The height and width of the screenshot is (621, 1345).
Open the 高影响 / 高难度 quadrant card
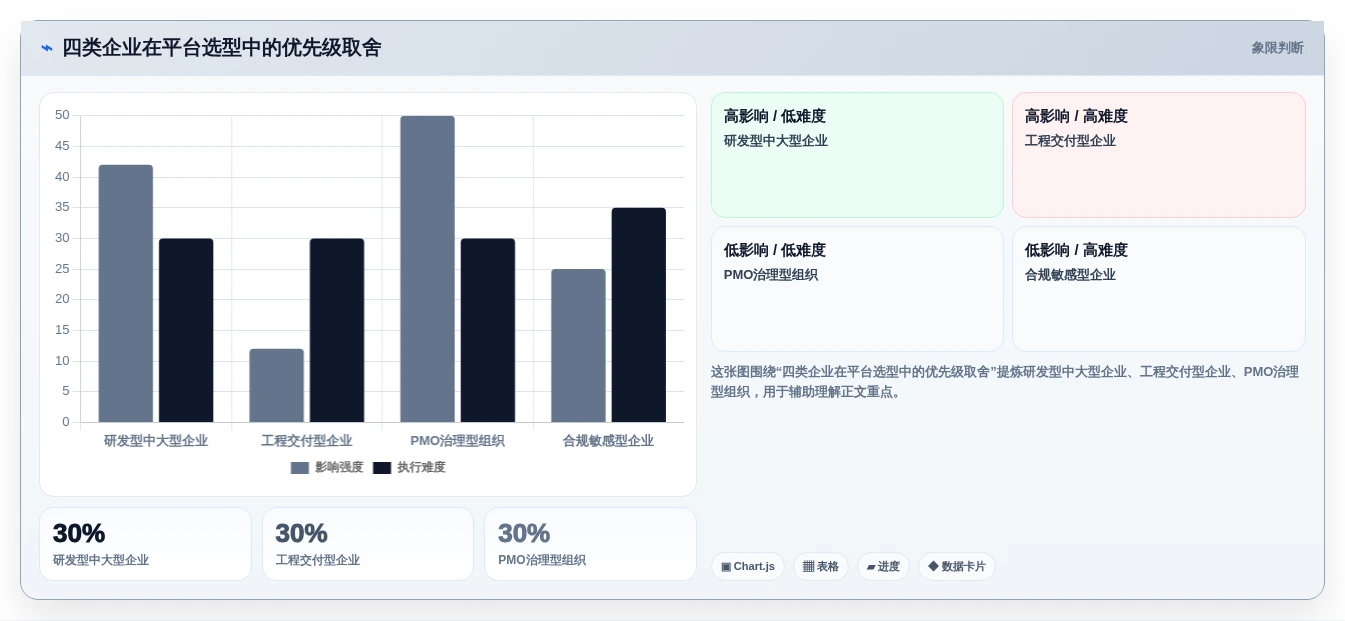tap(1159, 155)
